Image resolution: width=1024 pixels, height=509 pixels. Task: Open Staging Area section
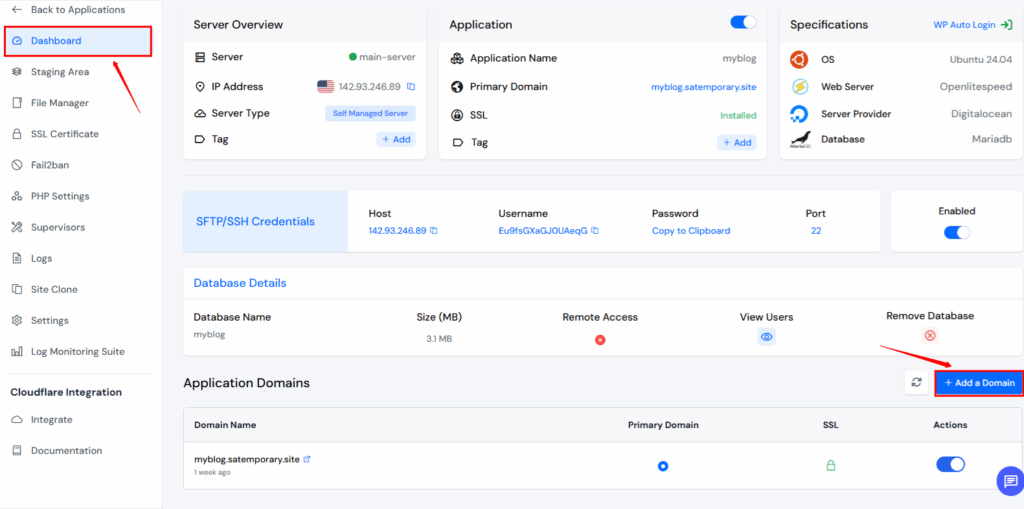tap(59, 72)
